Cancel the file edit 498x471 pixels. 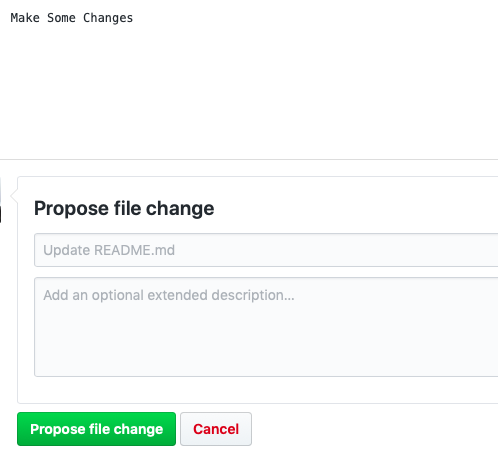[216, 429]
